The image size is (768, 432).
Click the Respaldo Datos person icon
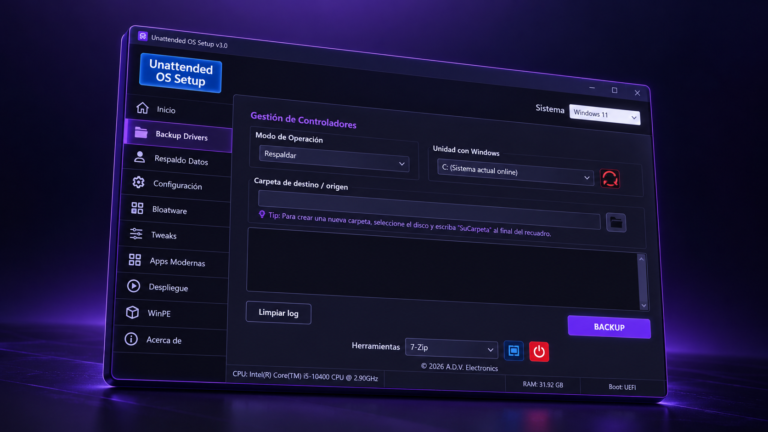coord(140,157)
